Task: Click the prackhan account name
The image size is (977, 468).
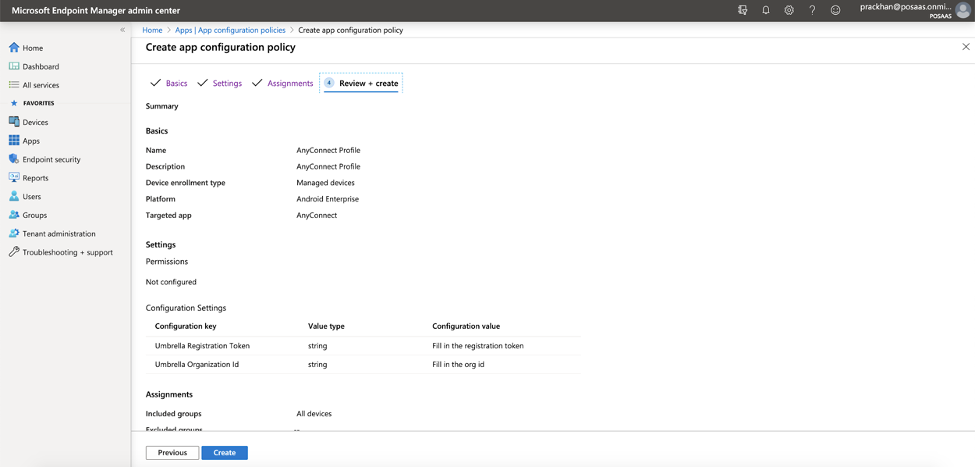Action: tap(906, 7)
